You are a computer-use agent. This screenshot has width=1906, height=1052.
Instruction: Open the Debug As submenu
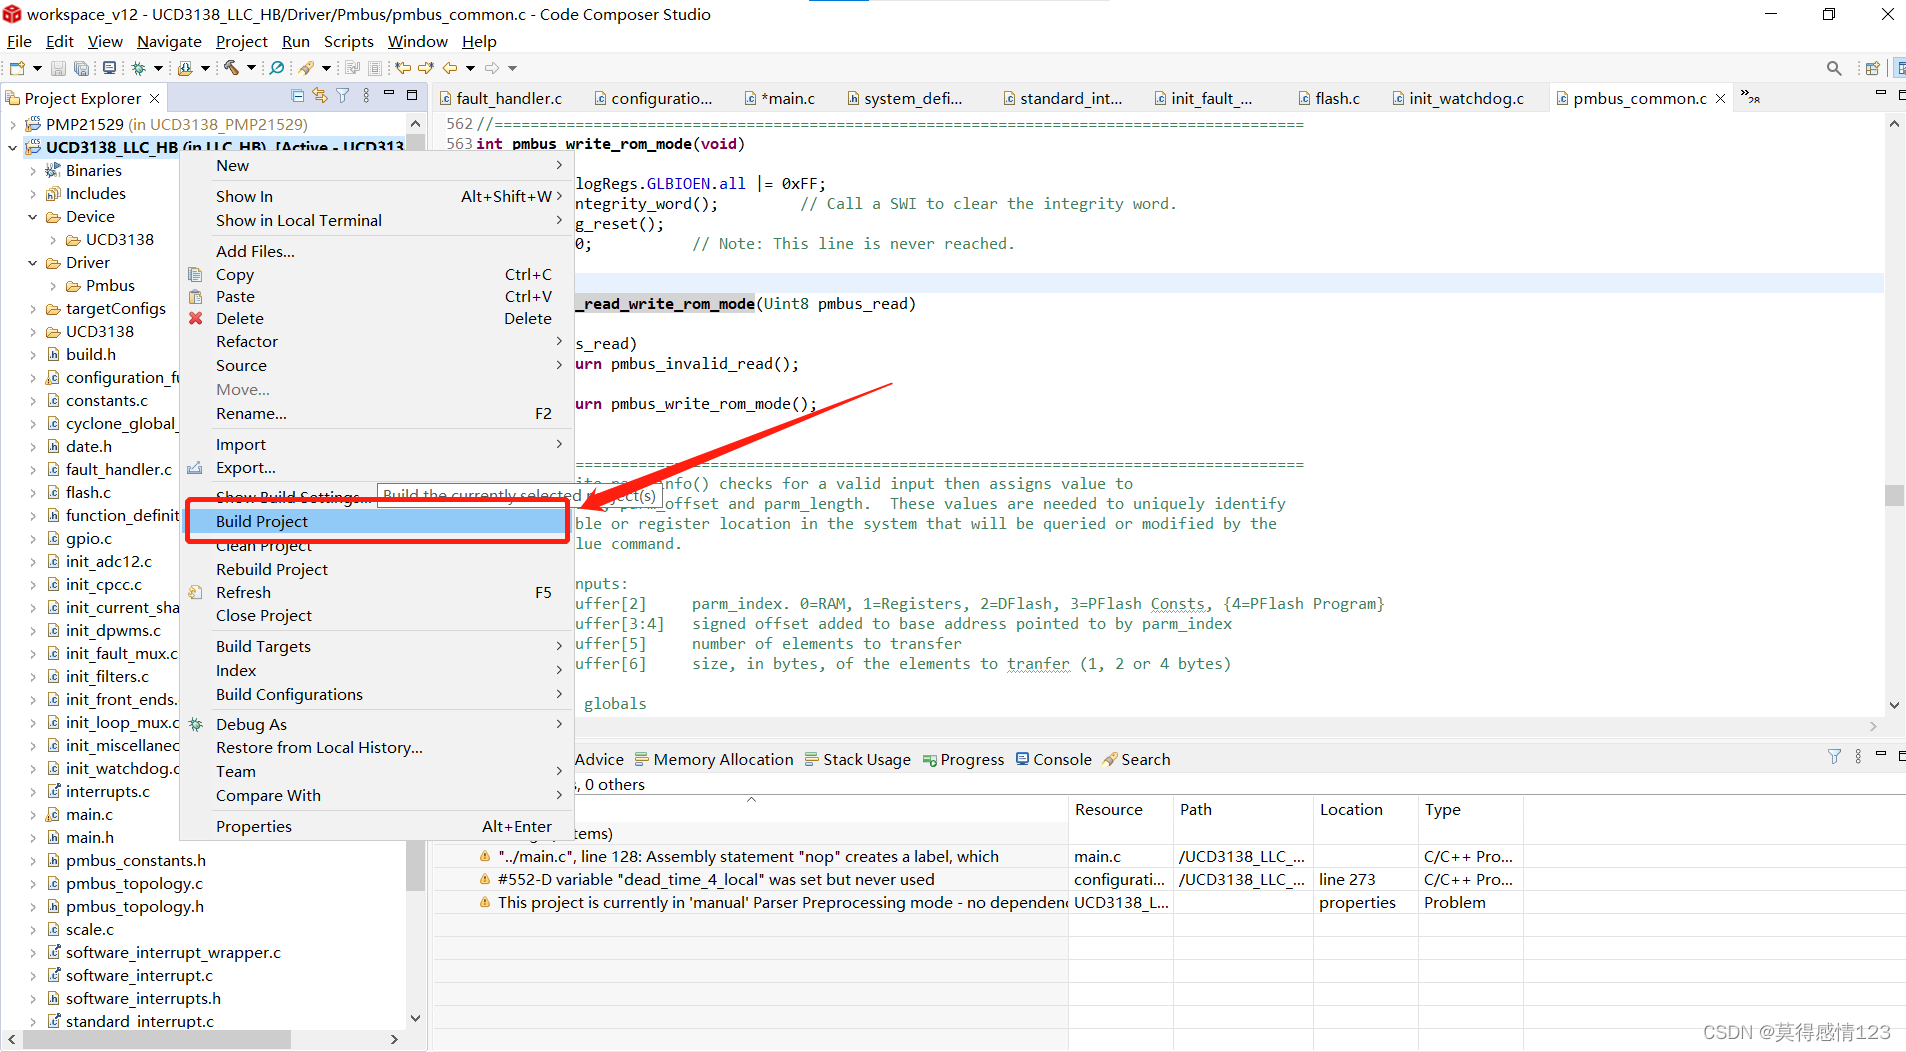coord(376,724)
